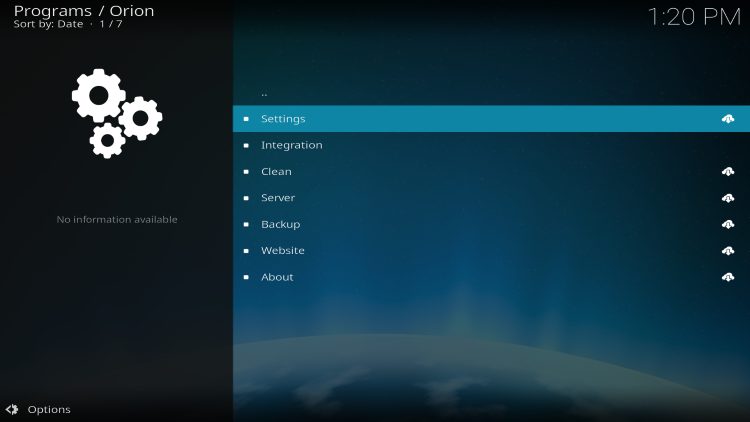Click the bullet marker beside About
The image size is (750, 422).
246,277
